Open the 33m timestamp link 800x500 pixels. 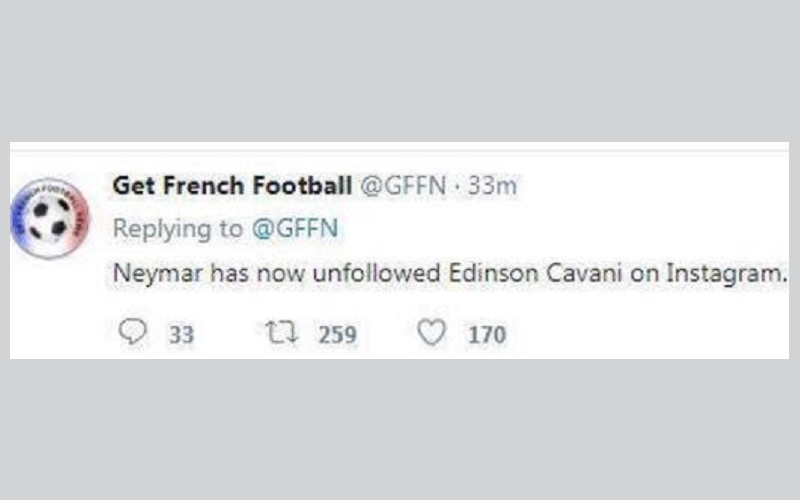pos(493,185)
